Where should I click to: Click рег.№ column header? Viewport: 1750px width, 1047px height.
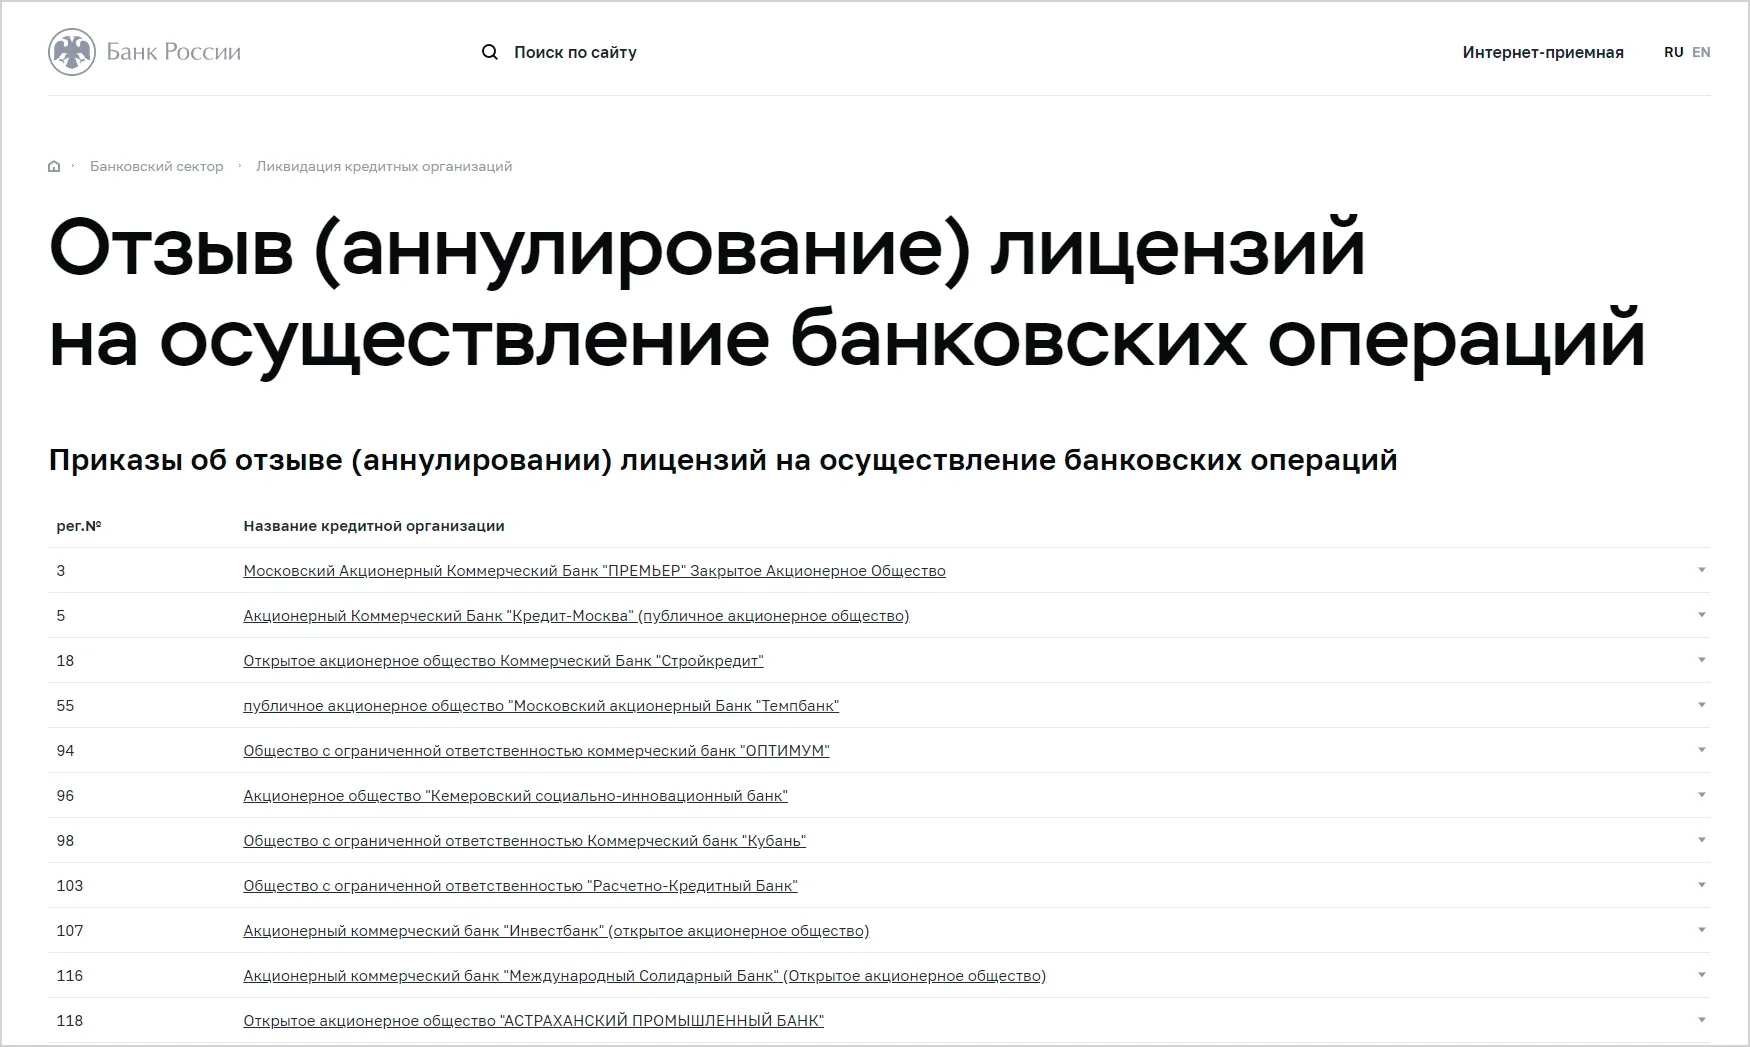tap(79, 526)
